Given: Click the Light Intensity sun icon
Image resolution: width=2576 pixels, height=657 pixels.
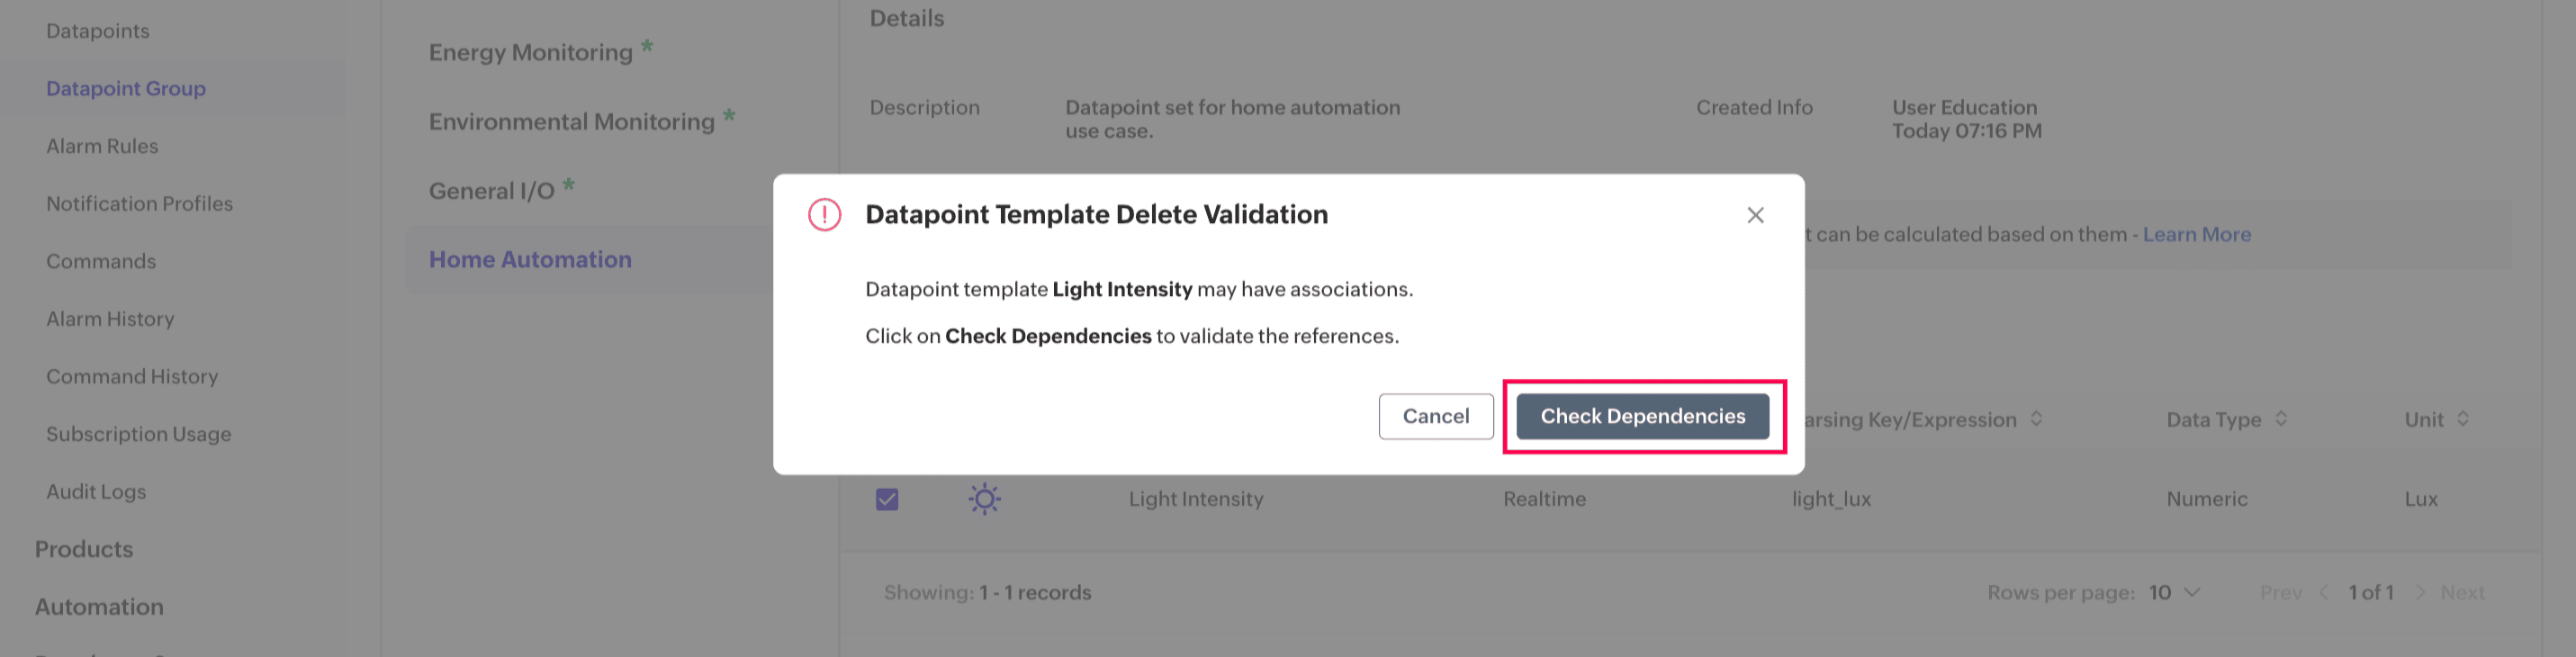Looking at the screenshot, I should pyautogui.click(x=984, y=499).
